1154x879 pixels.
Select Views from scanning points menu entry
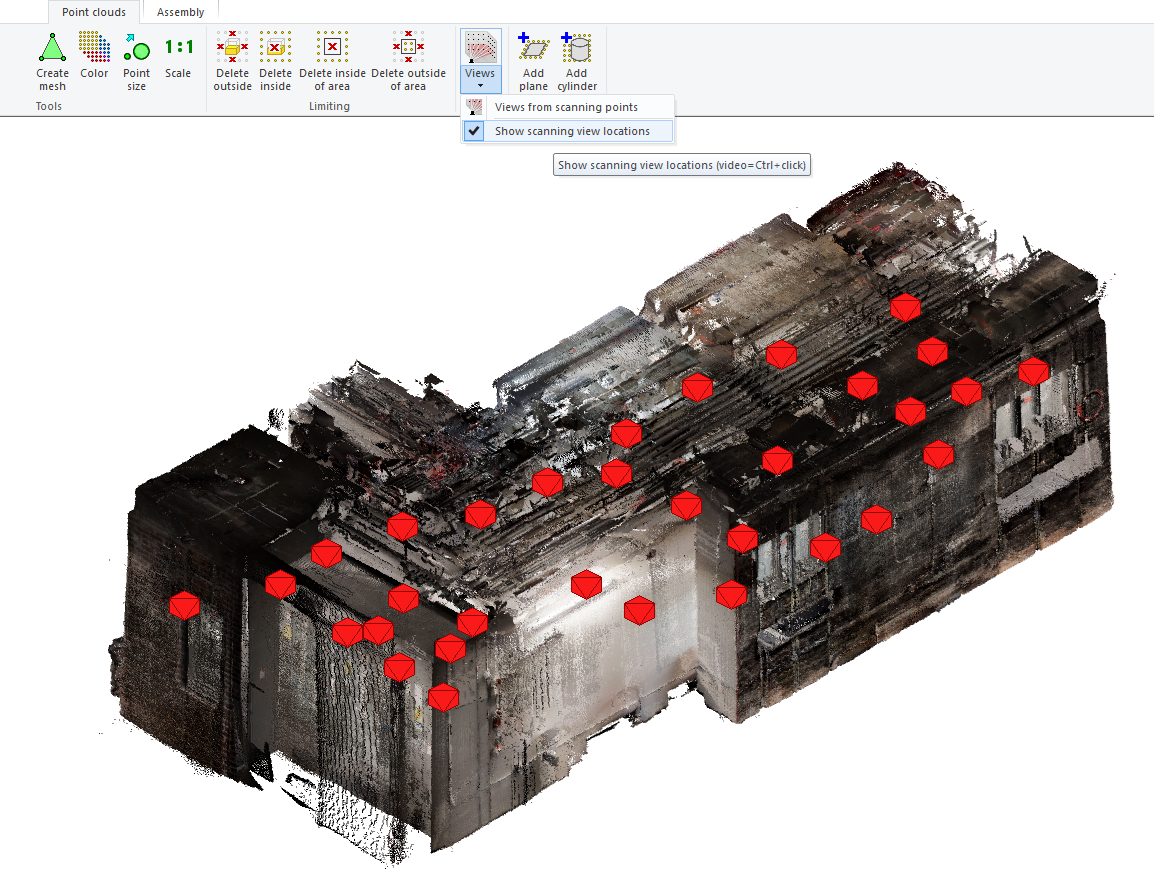(566, 107)
